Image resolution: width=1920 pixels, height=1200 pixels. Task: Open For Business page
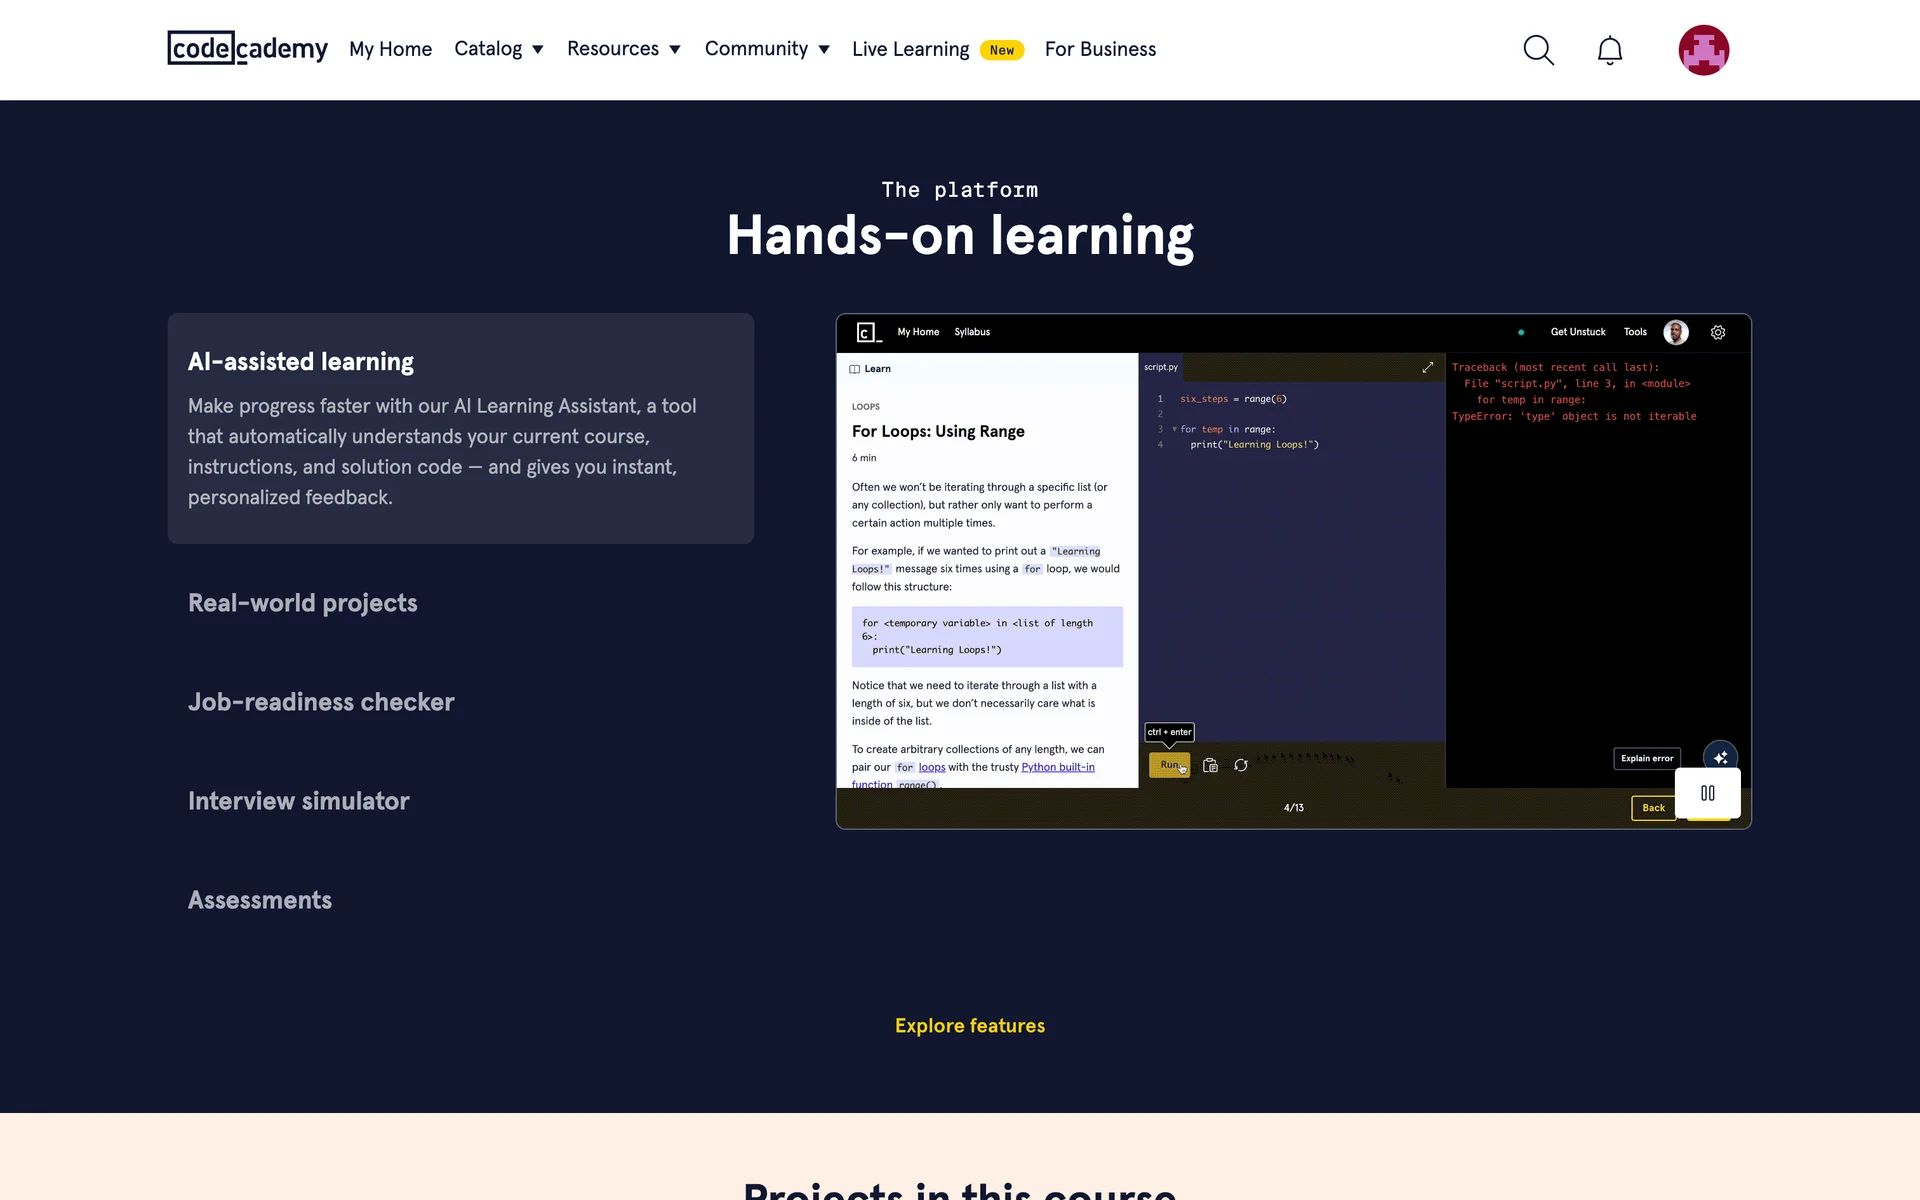[x=1100, y=49]
